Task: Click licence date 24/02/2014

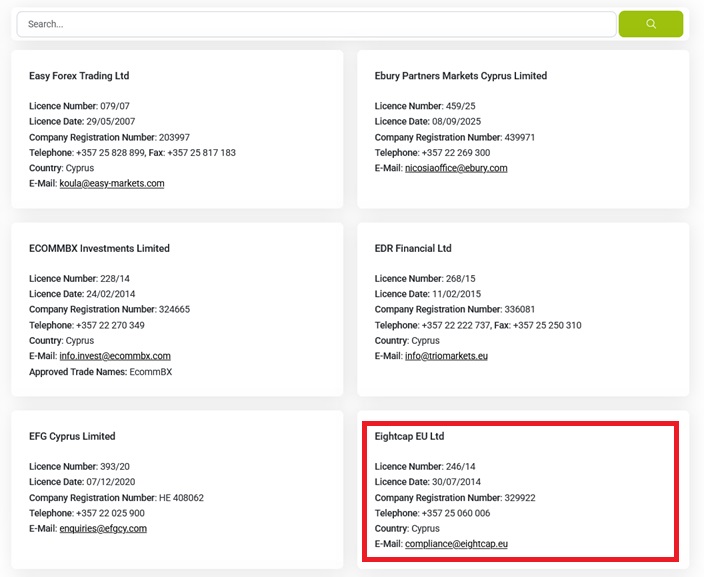Action: click(111, 294)
